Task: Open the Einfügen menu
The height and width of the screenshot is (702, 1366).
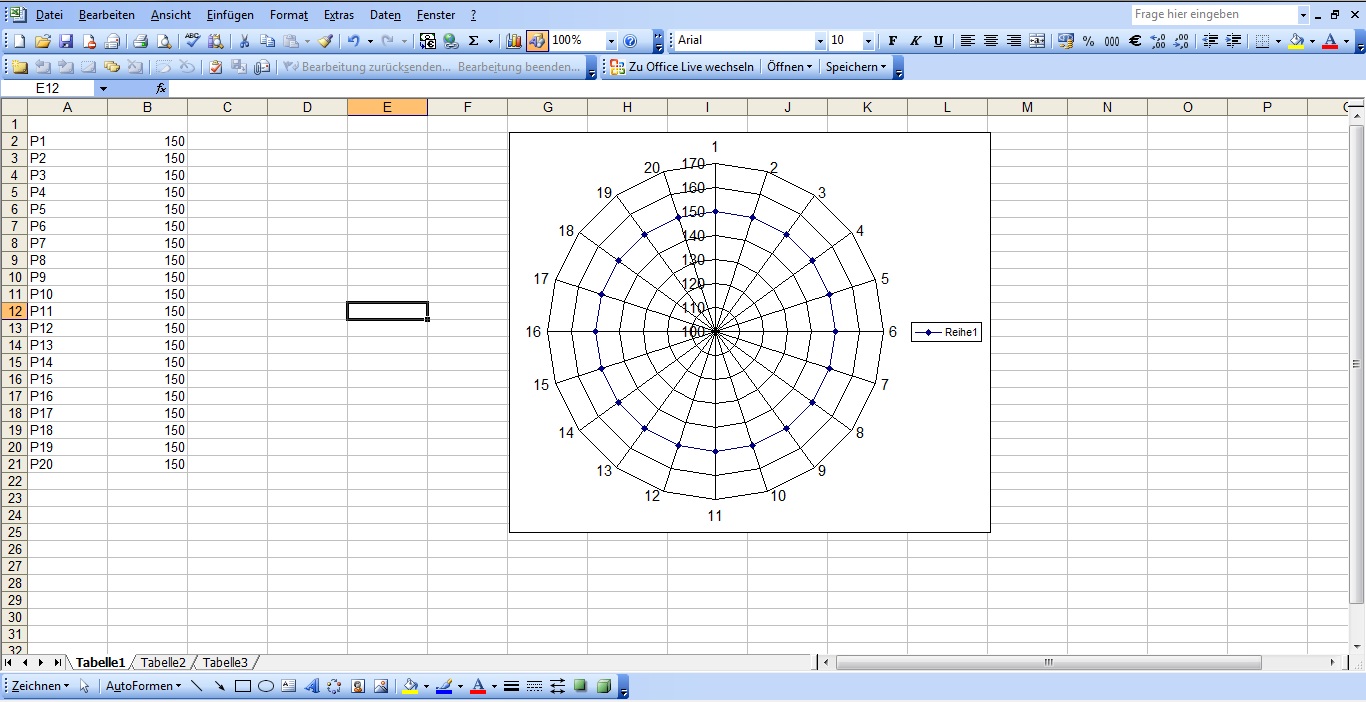Action: click(230, 15)
